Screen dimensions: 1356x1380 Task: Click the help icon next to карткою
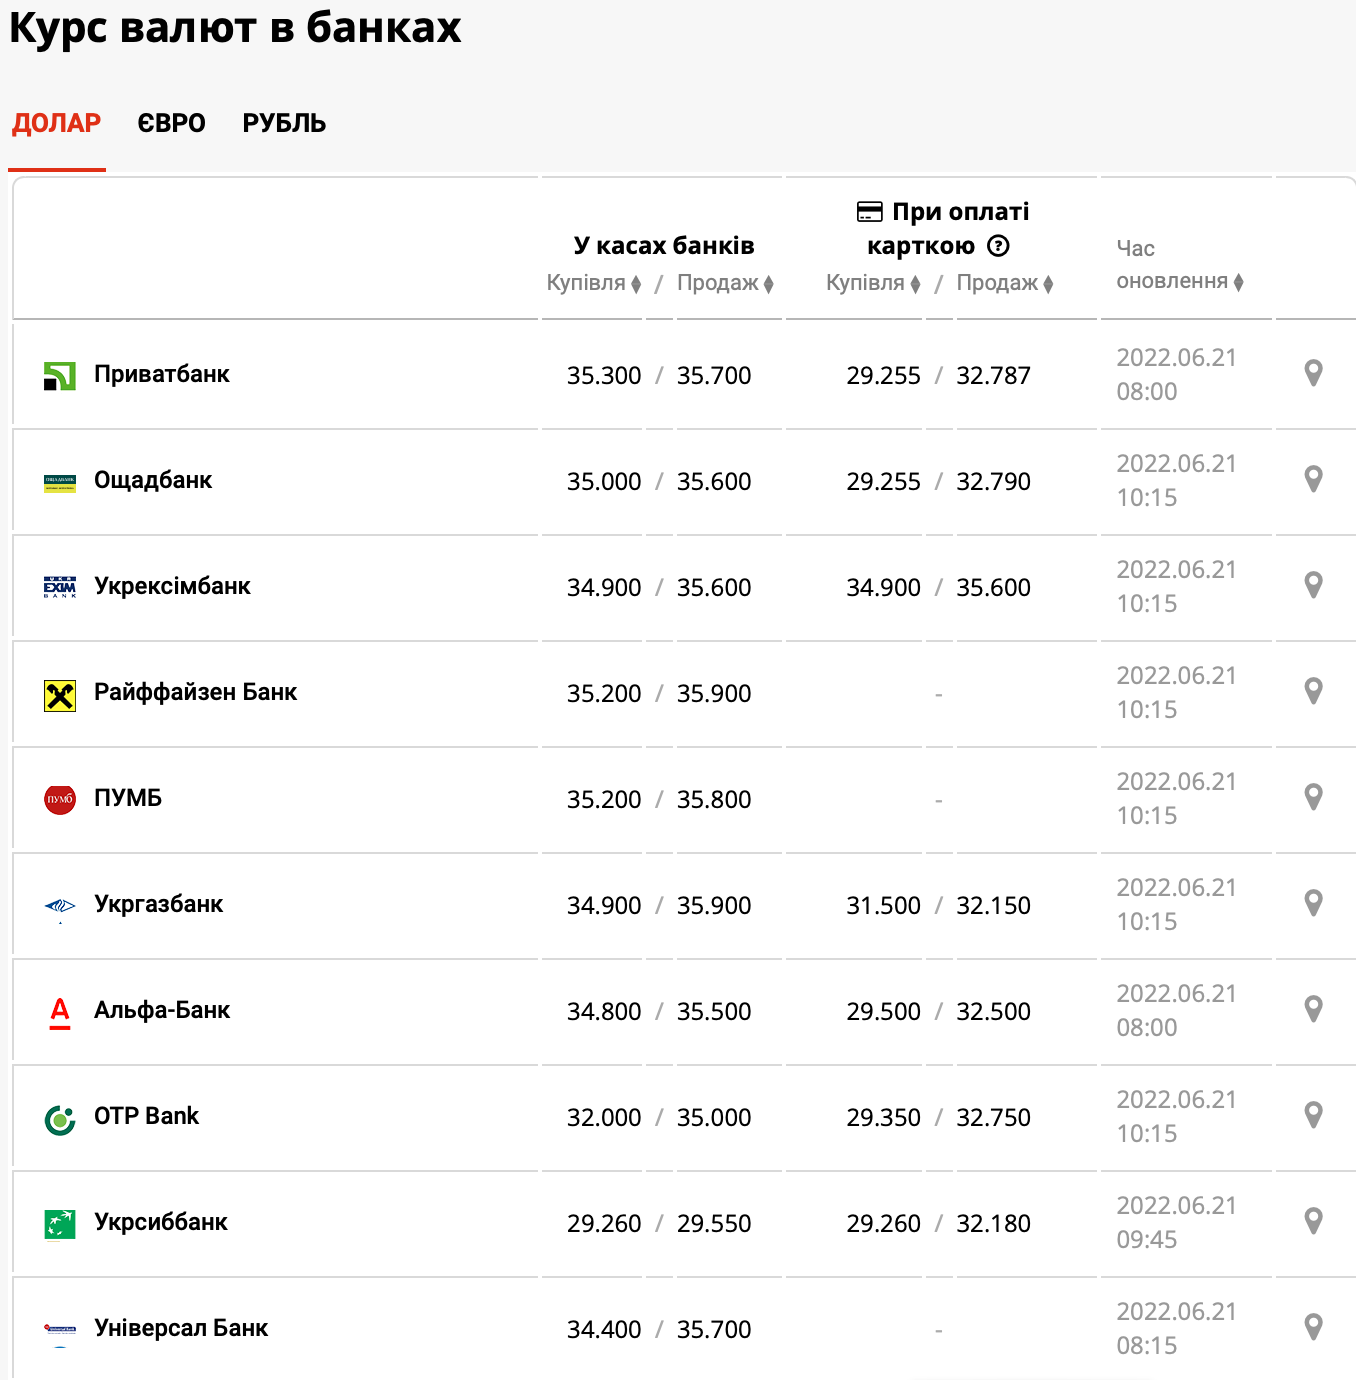click(998, 246)
